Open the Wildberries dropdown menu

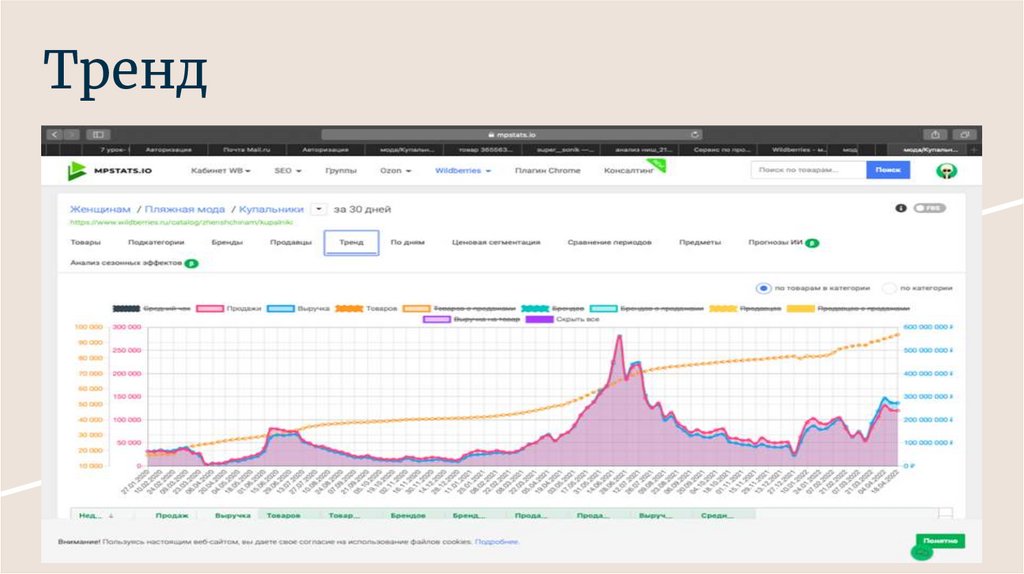pos(463,171)
